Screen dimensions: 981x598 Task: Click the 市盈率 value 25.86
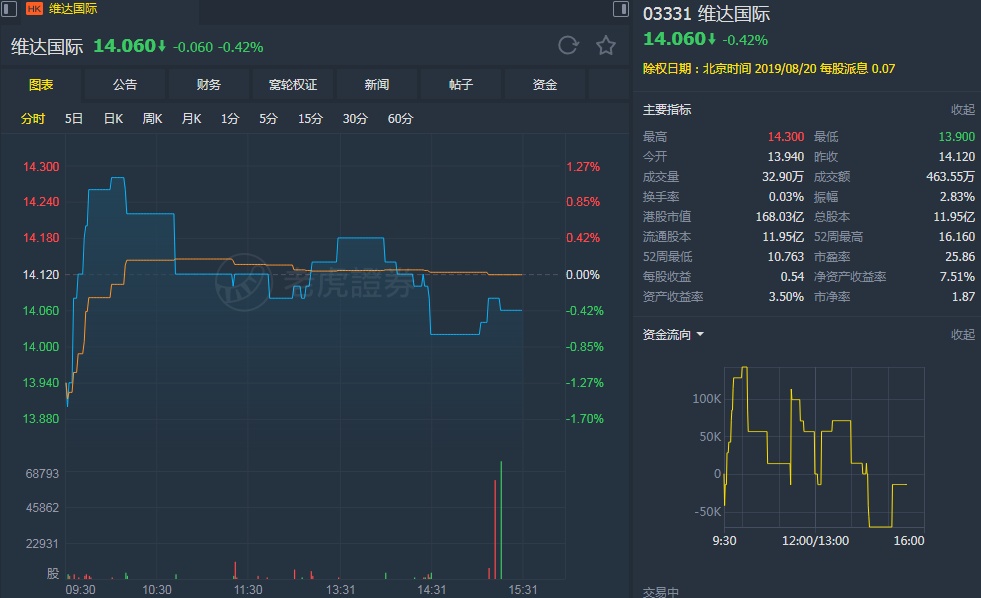click(960, 256)
